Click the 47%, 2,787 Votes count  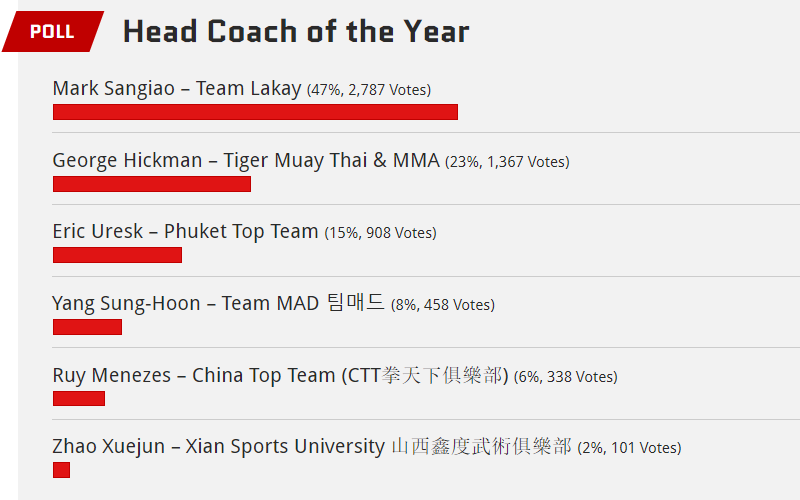[369, 90]
